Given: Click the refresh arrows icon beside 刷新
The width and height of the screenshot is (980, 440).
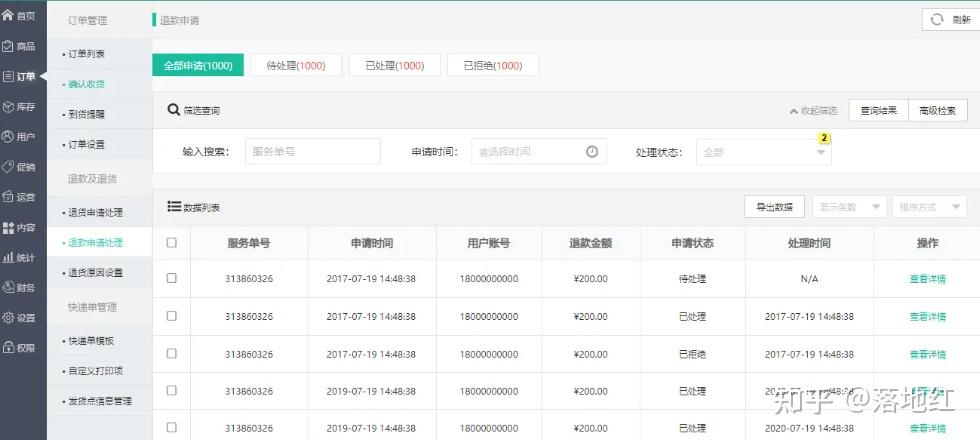Looking at the screenshot, I should [936, 19].
